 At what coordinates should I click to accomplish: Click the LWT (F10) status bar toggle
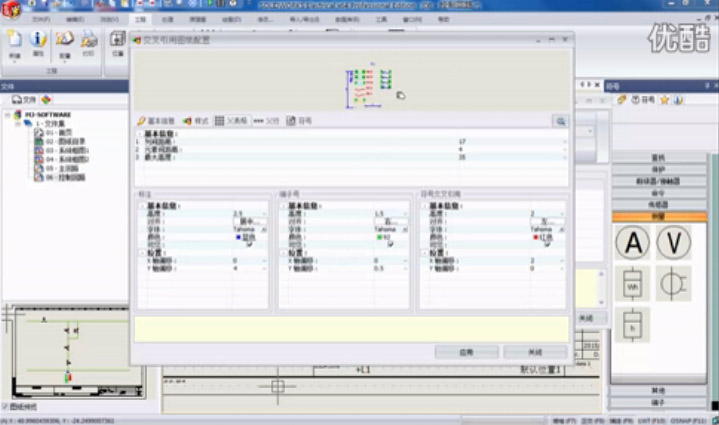click(652, 420)
